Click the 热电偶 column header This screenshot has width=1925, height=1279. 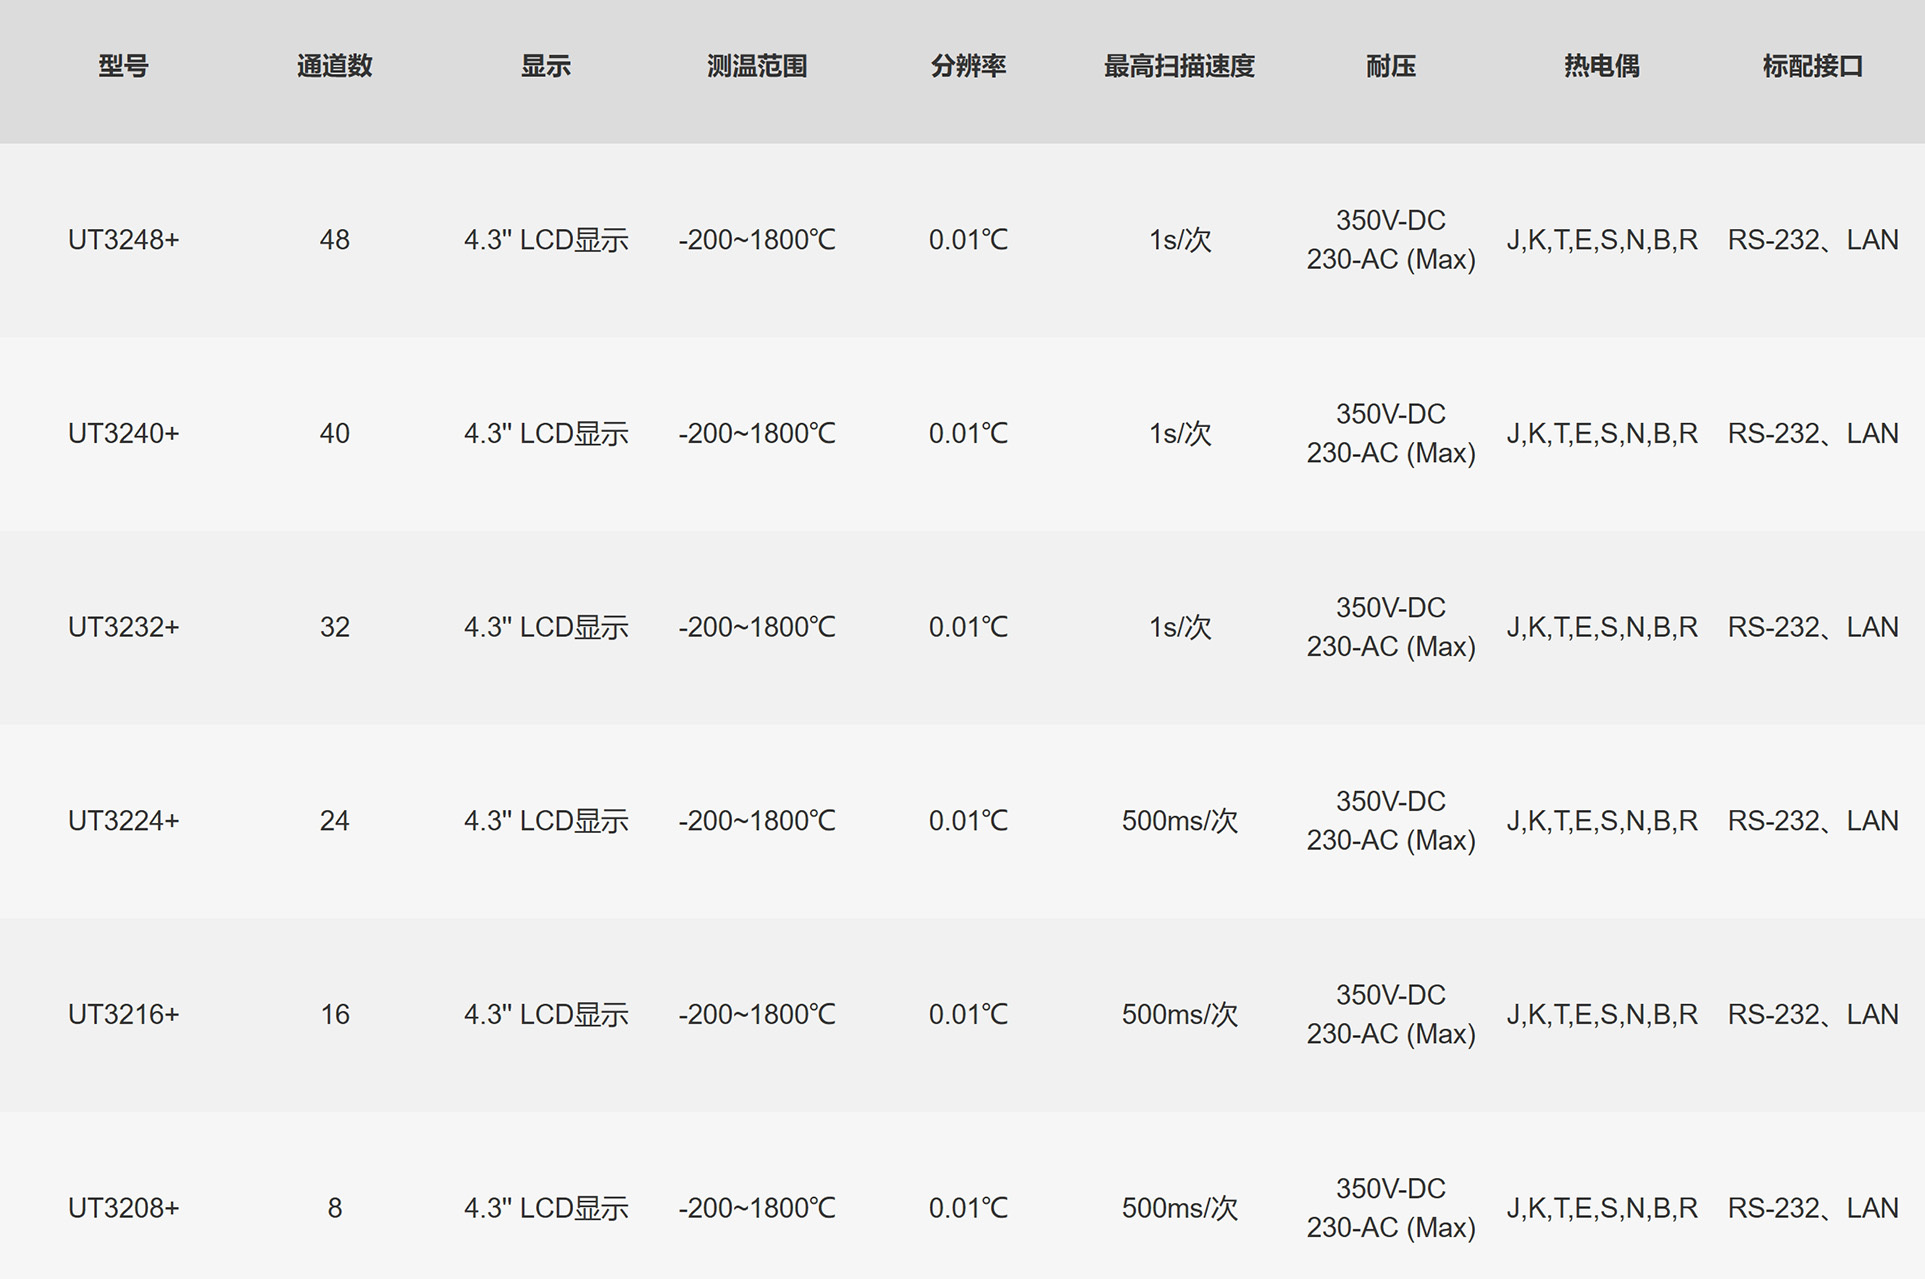coord(1601,66)
